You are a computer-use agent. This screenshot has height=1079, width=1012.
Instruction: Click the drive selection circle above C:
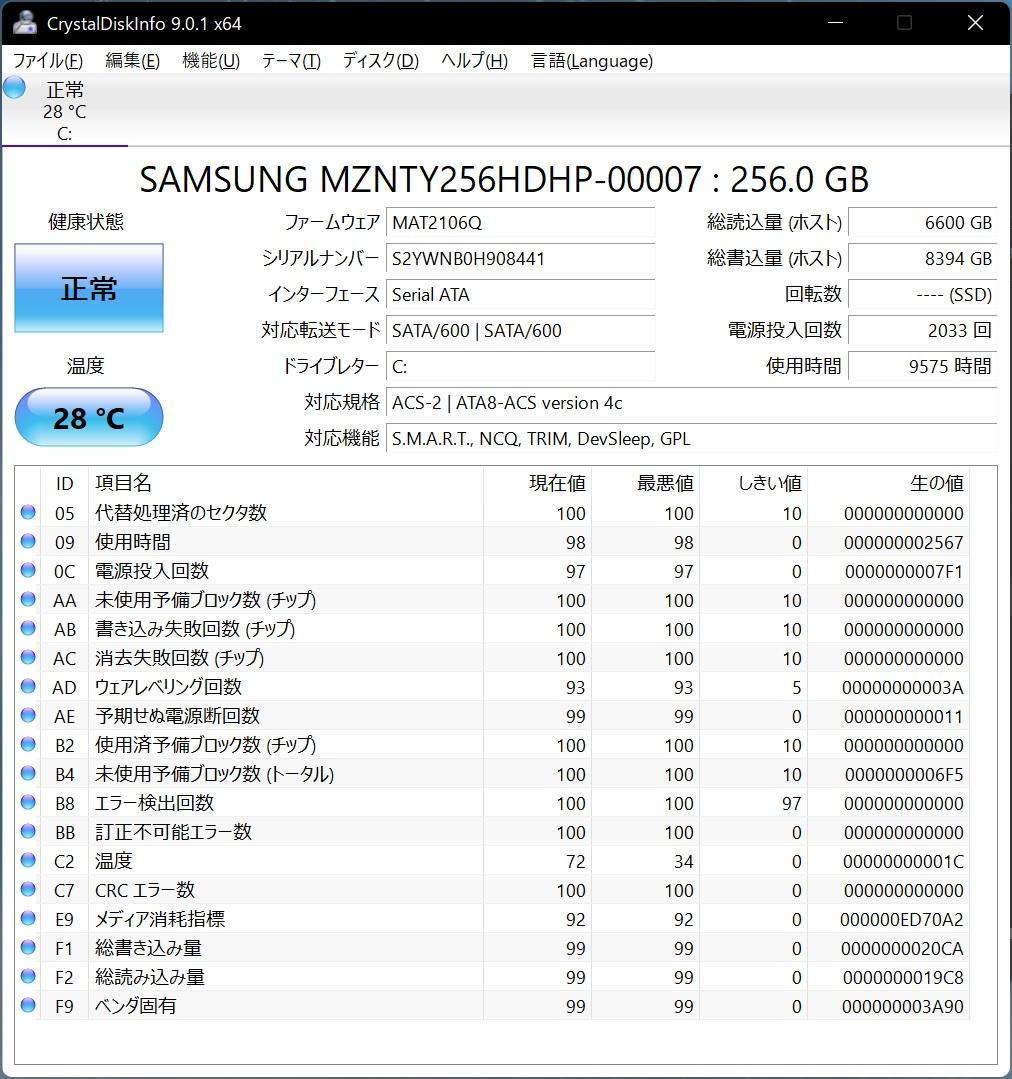click(14, 87)
